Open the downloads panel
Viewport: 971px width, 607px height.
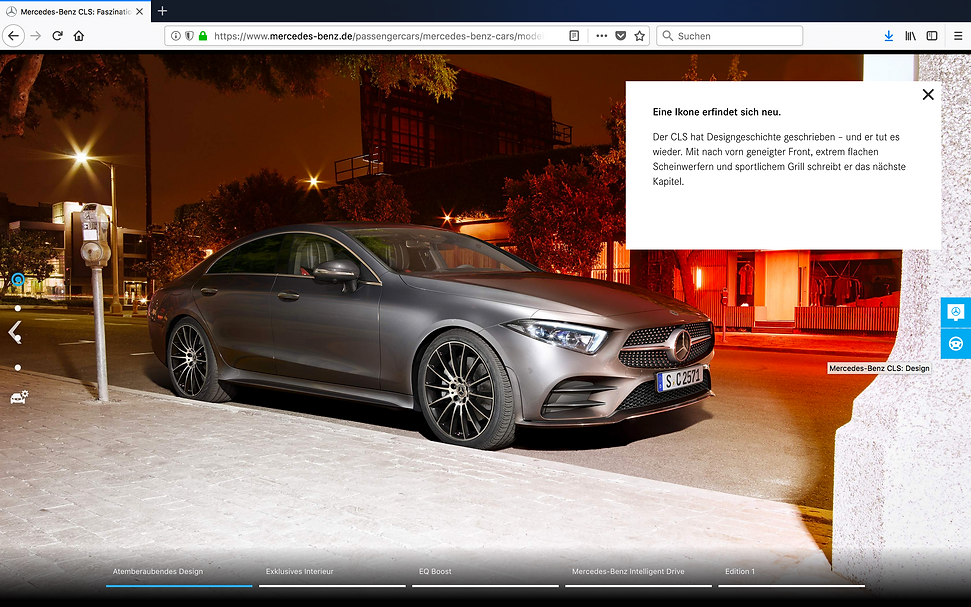click(889, 36)
